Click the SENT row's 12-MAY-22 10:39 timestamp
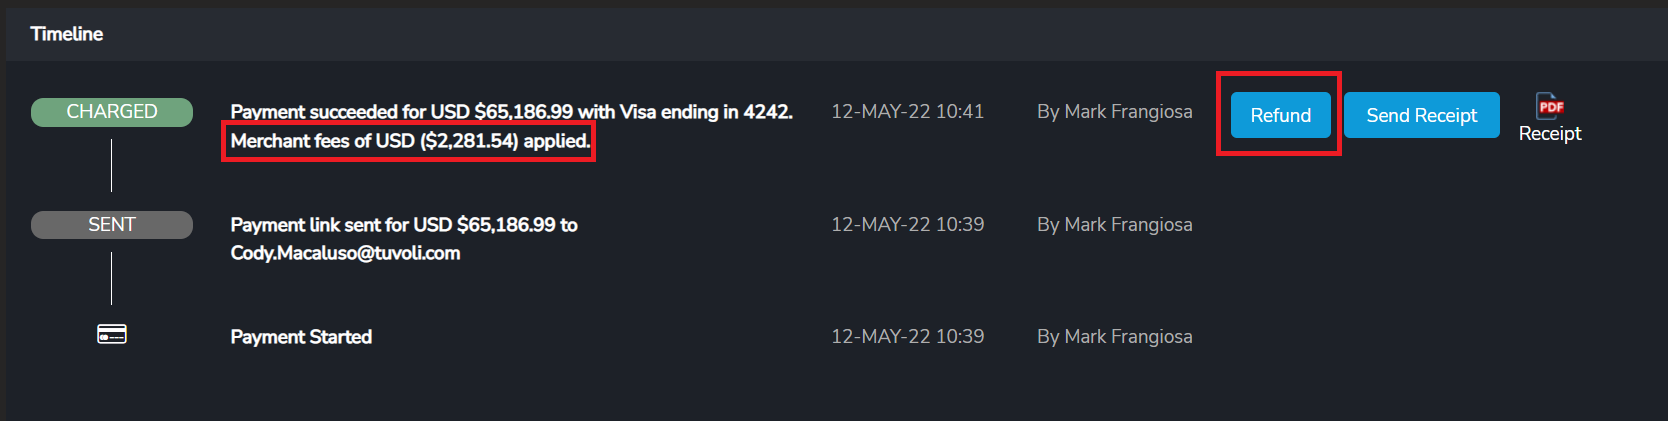The image size is (1671, 423). click(x=907, y=225)
